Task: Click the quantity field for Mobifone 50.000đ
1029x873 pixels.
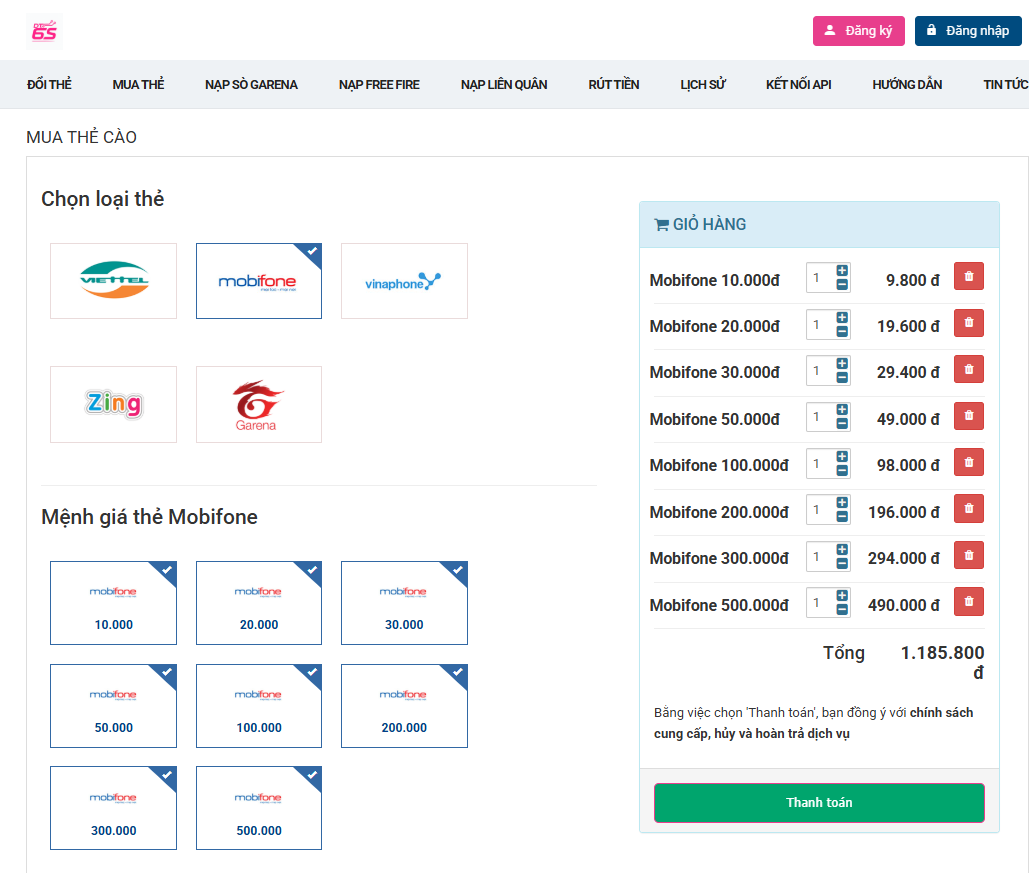Action: tap(820, 417)
